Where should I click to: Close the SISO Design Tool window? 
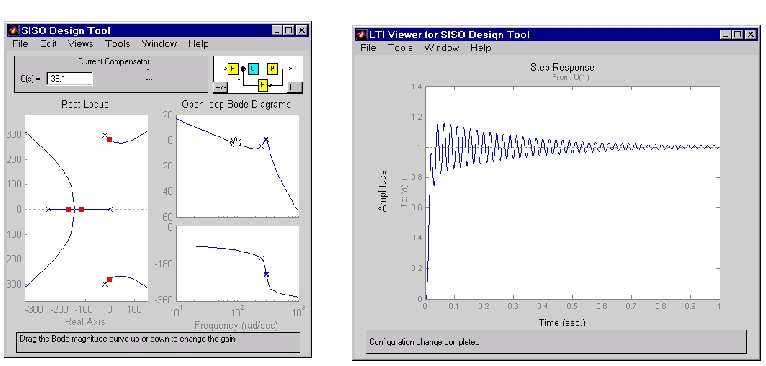[x=302, y=30]
